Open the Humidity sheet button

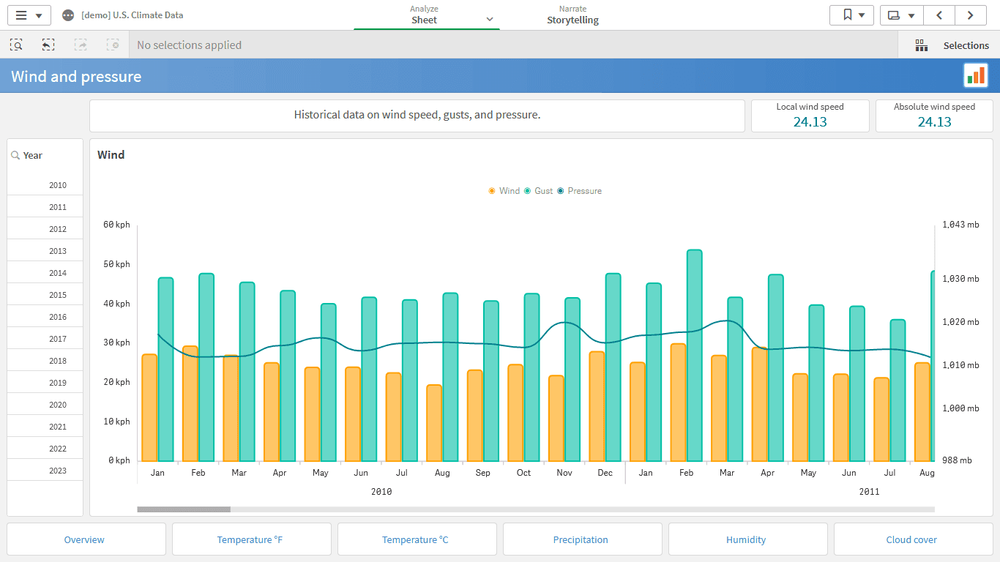click(746, 540)
